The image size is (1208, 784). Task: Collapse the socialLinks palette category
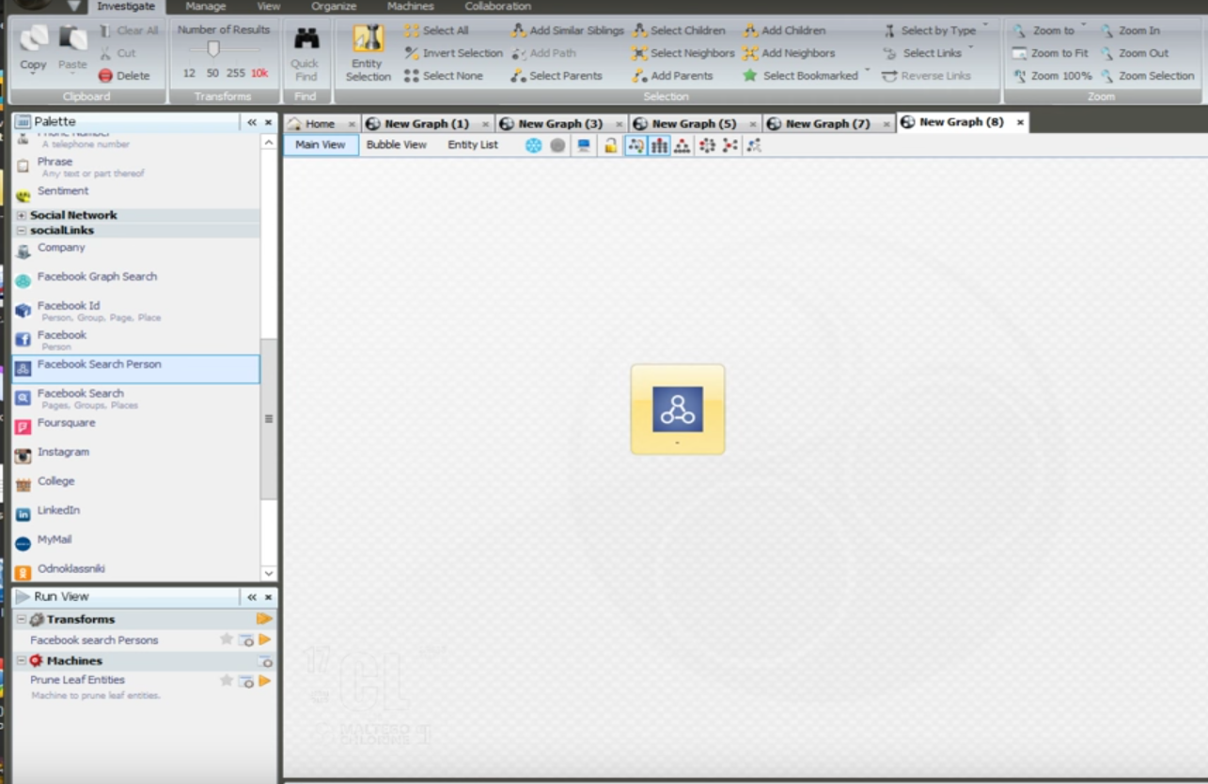pos(22,230)
